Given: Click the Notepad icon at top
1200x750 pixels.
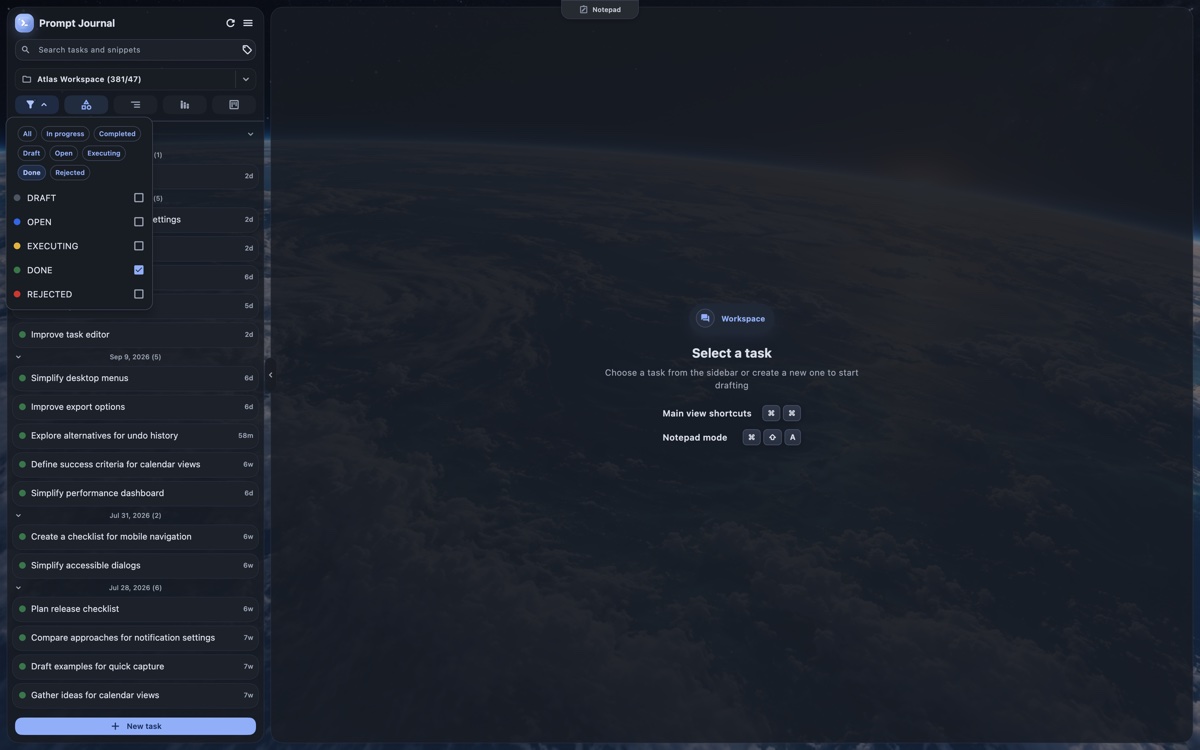Looking at the screenshot, I should [584, 10].
